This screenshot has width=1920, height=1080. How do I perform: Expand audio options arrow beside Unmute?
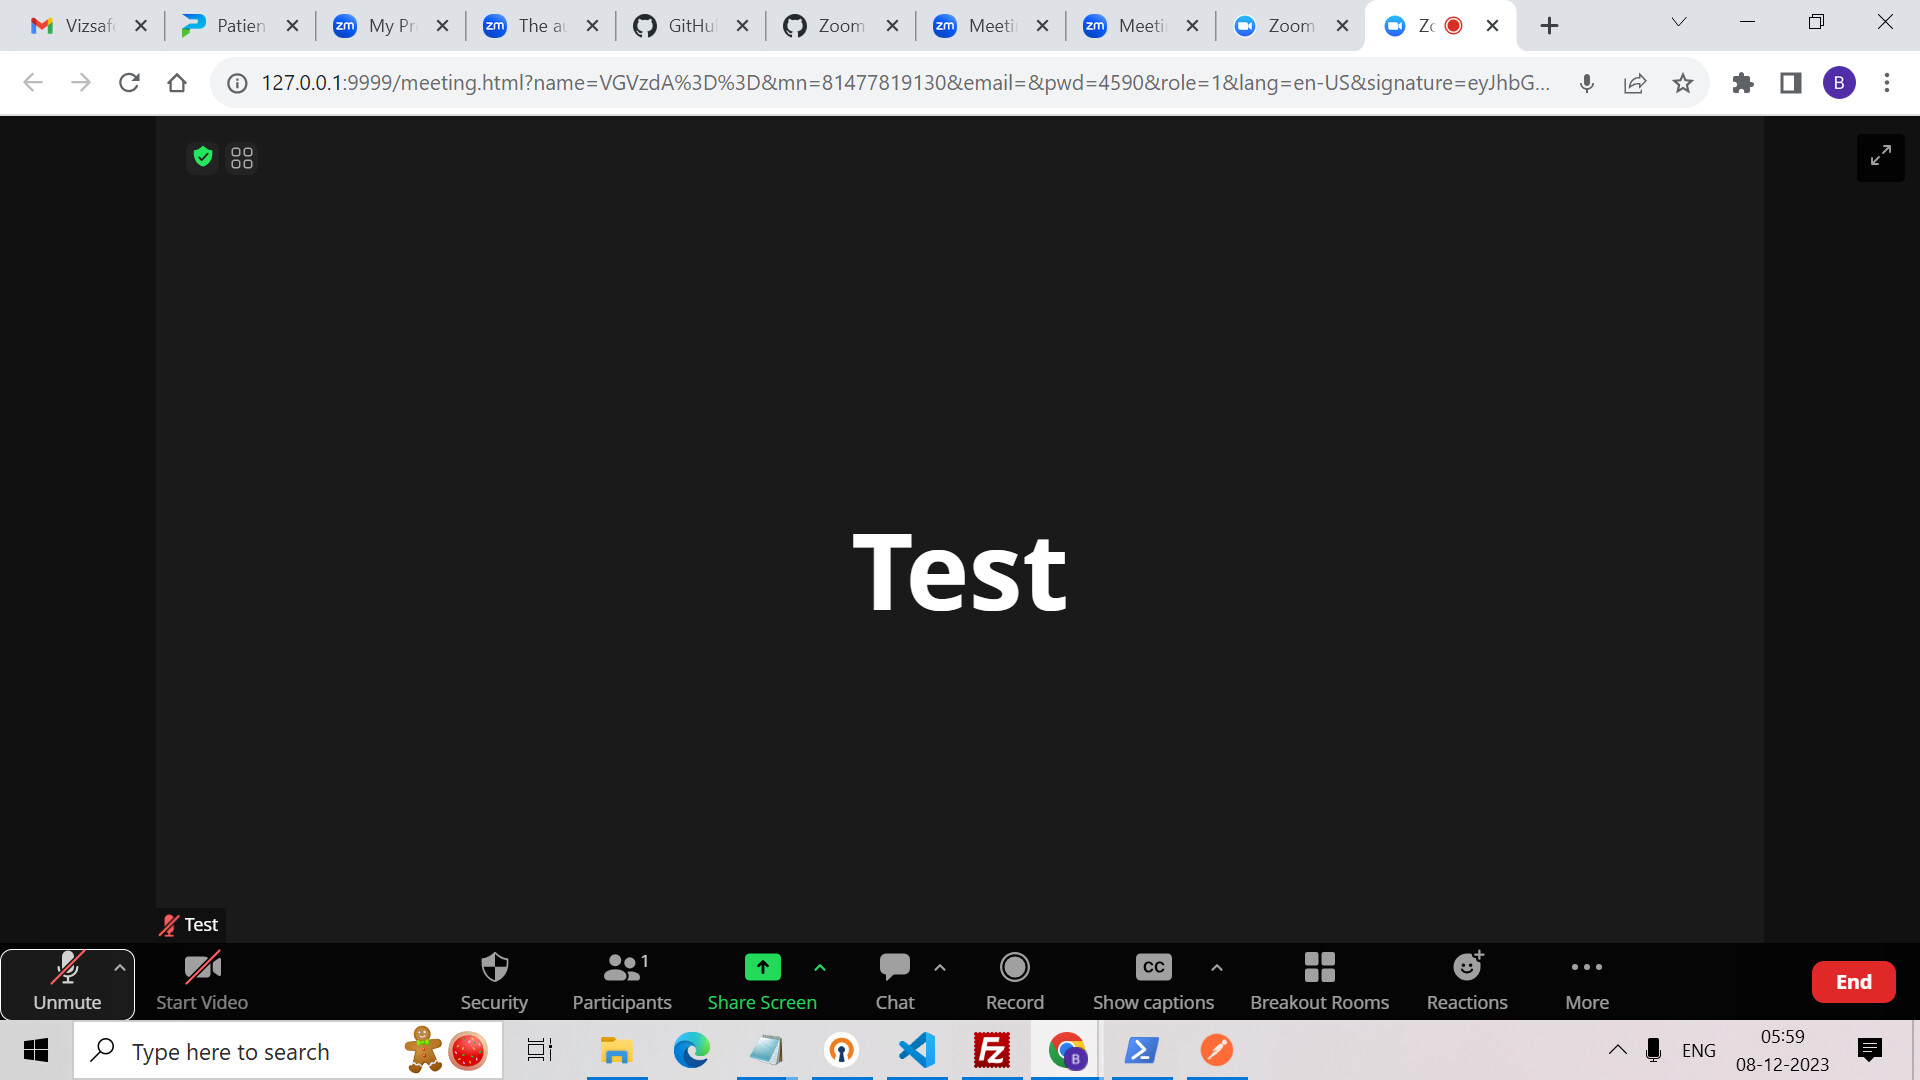120,967
